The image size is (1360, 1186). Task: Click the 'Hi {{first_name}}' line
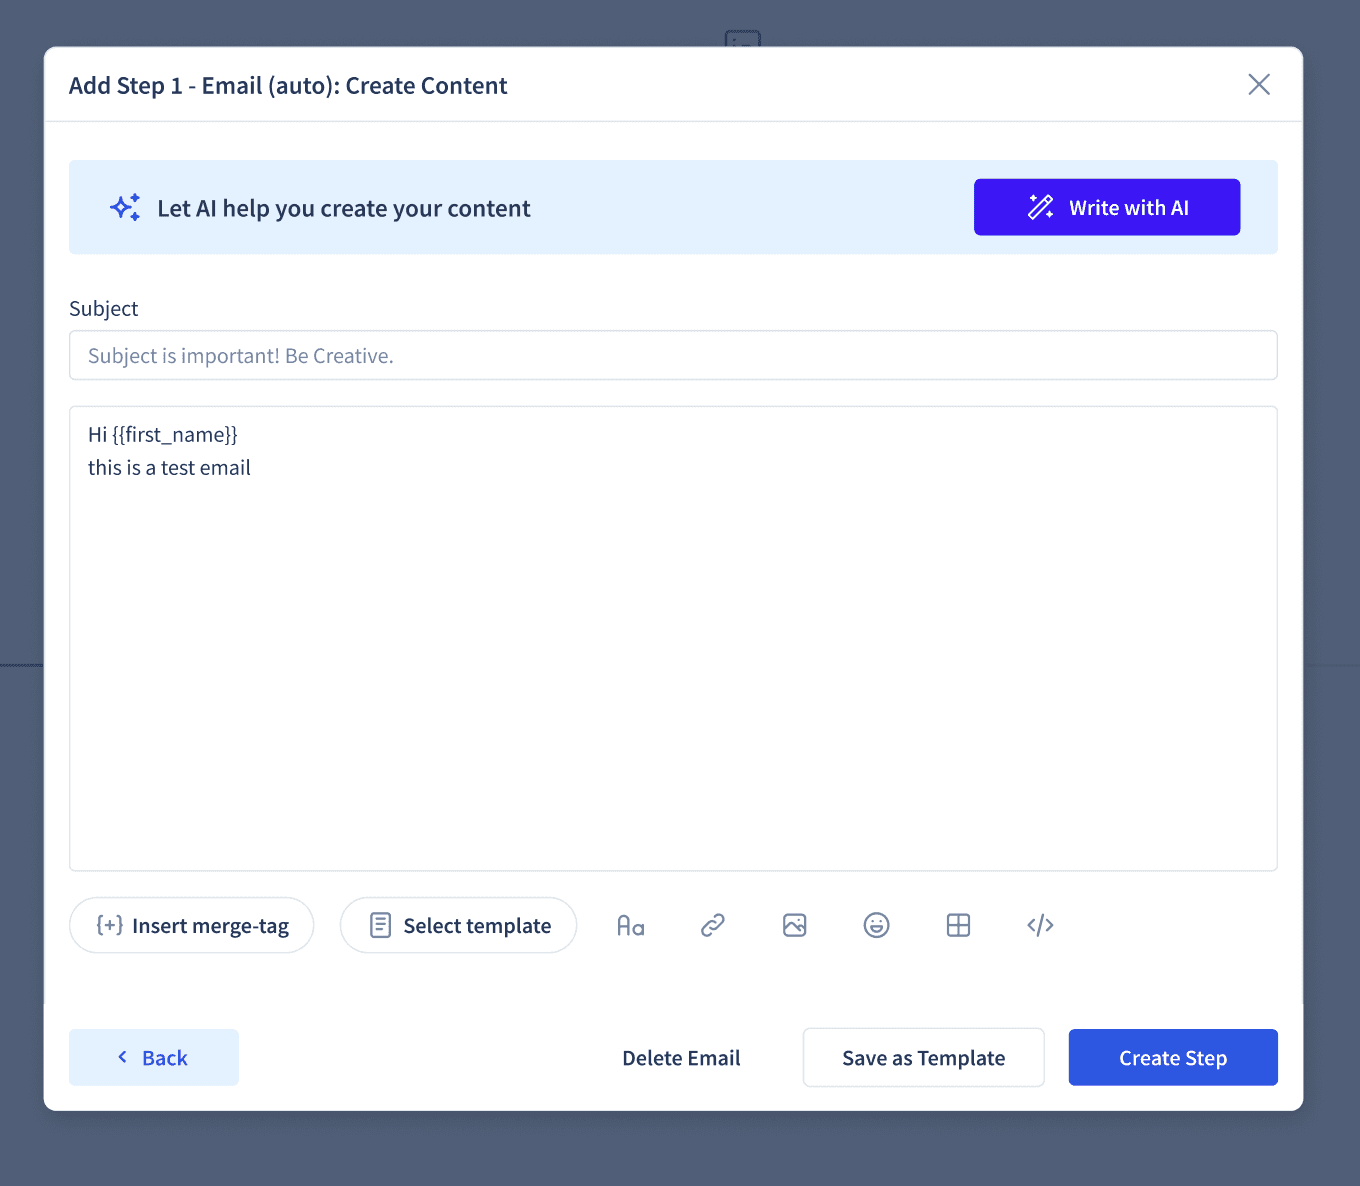tap(163, 434)
